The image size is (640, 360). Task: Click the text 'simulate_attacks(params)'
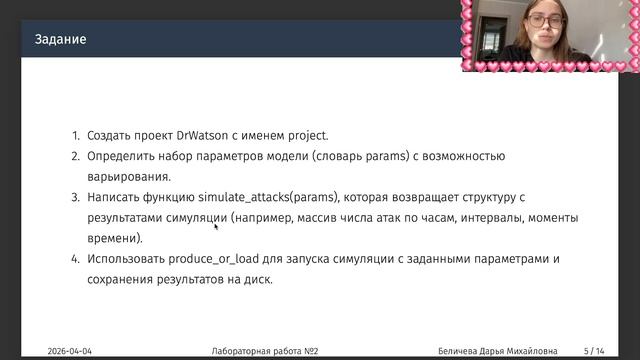tap(268, 197)
